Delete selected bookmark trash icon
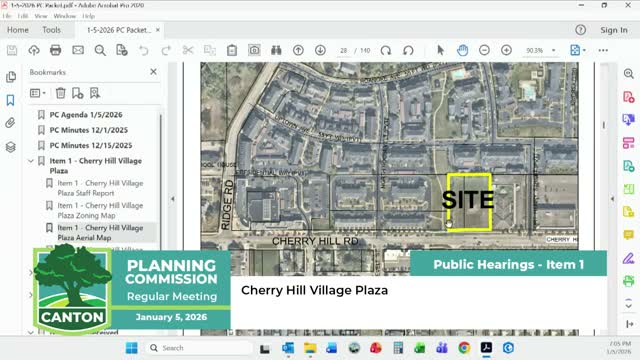 pos(60,93)
